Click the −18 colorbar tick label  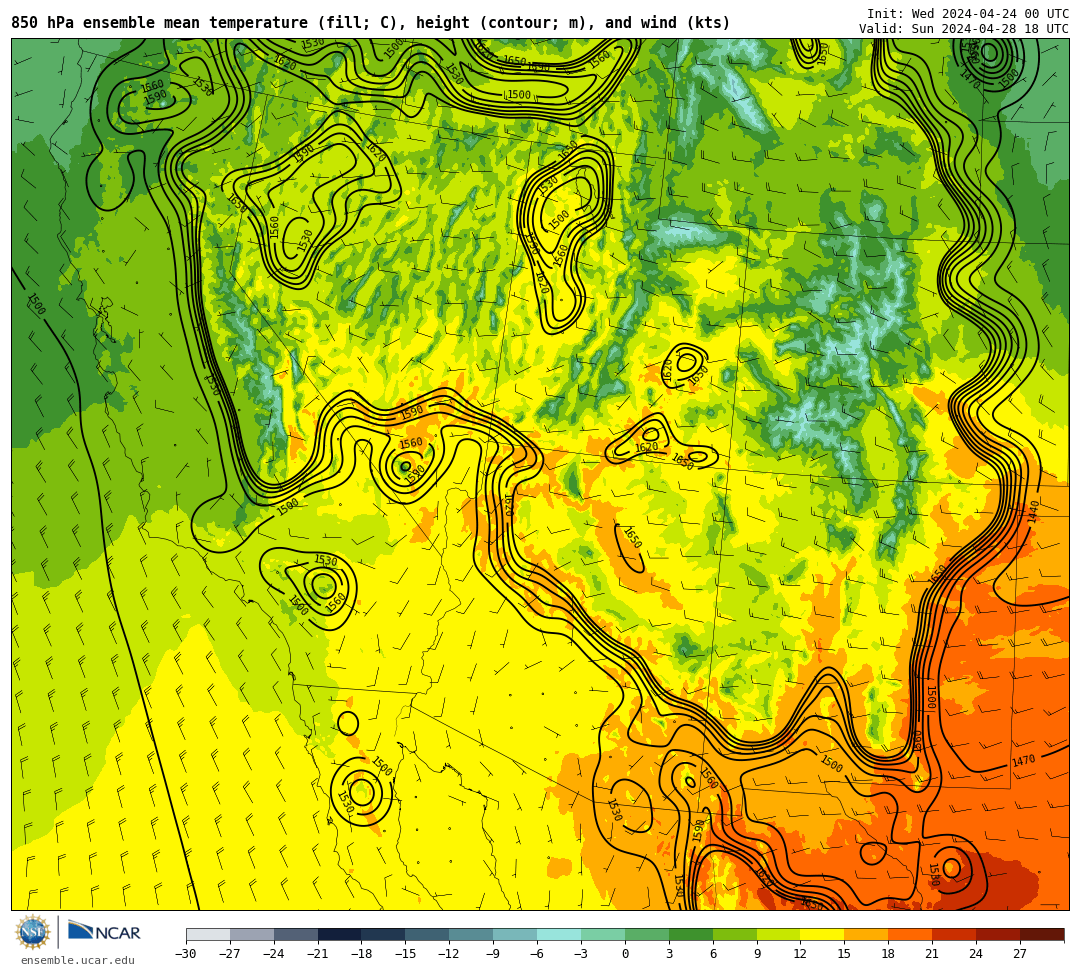(x=362, y=954)
